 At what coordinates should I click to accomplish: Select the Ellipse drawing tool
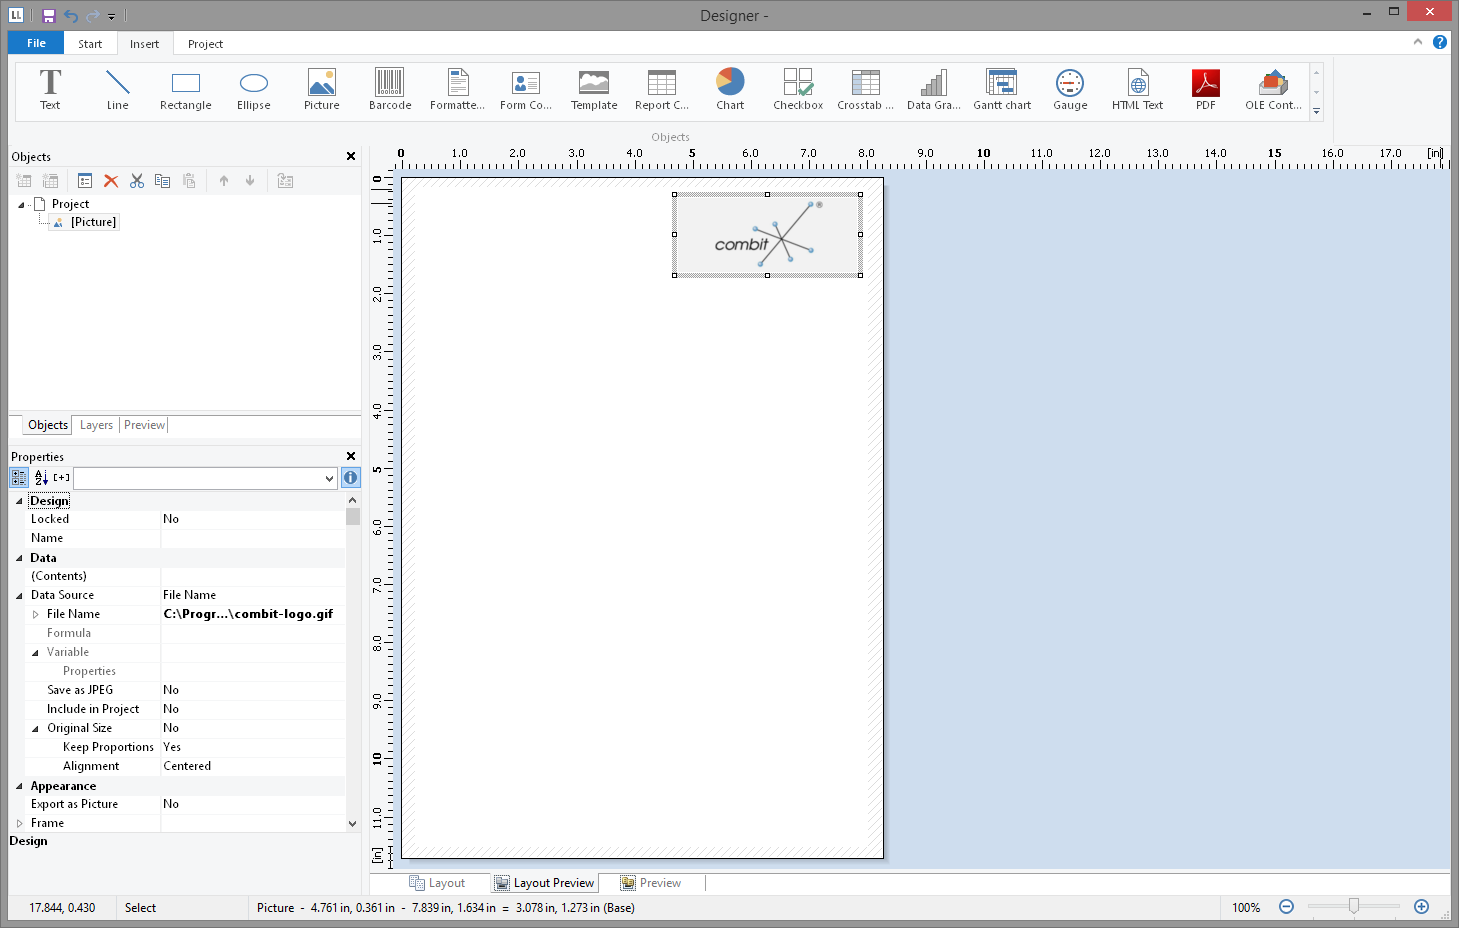(254, 89)
